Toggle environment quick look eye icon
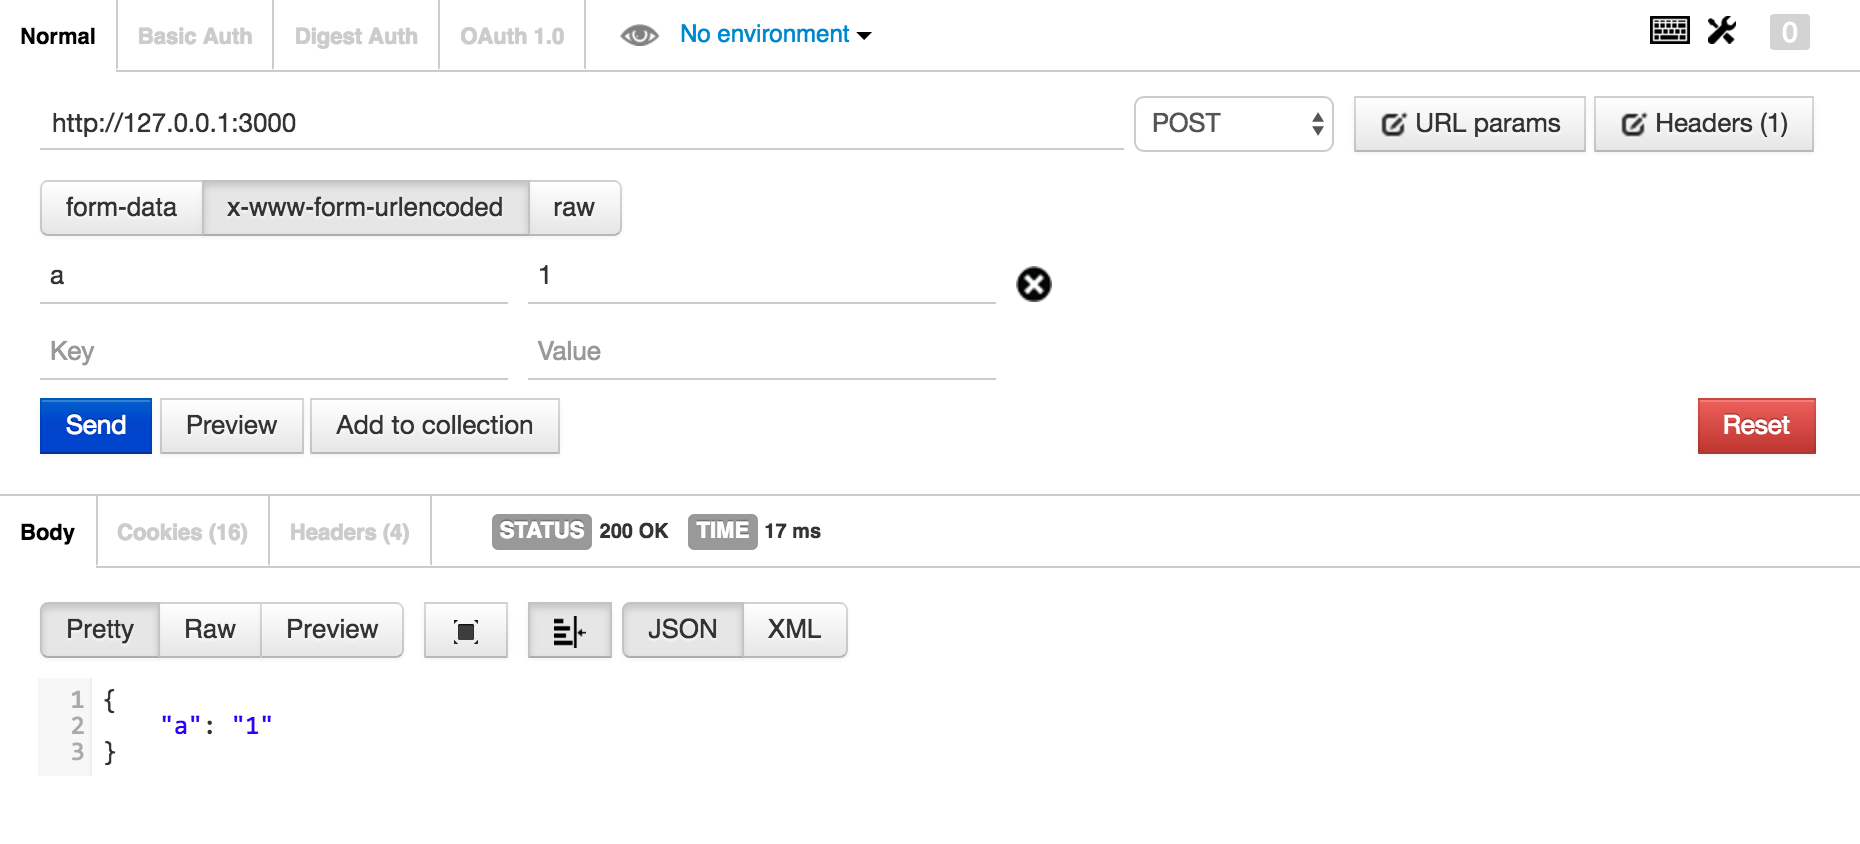The height and width of the screenshot is (844, 1860). point(639,36)
